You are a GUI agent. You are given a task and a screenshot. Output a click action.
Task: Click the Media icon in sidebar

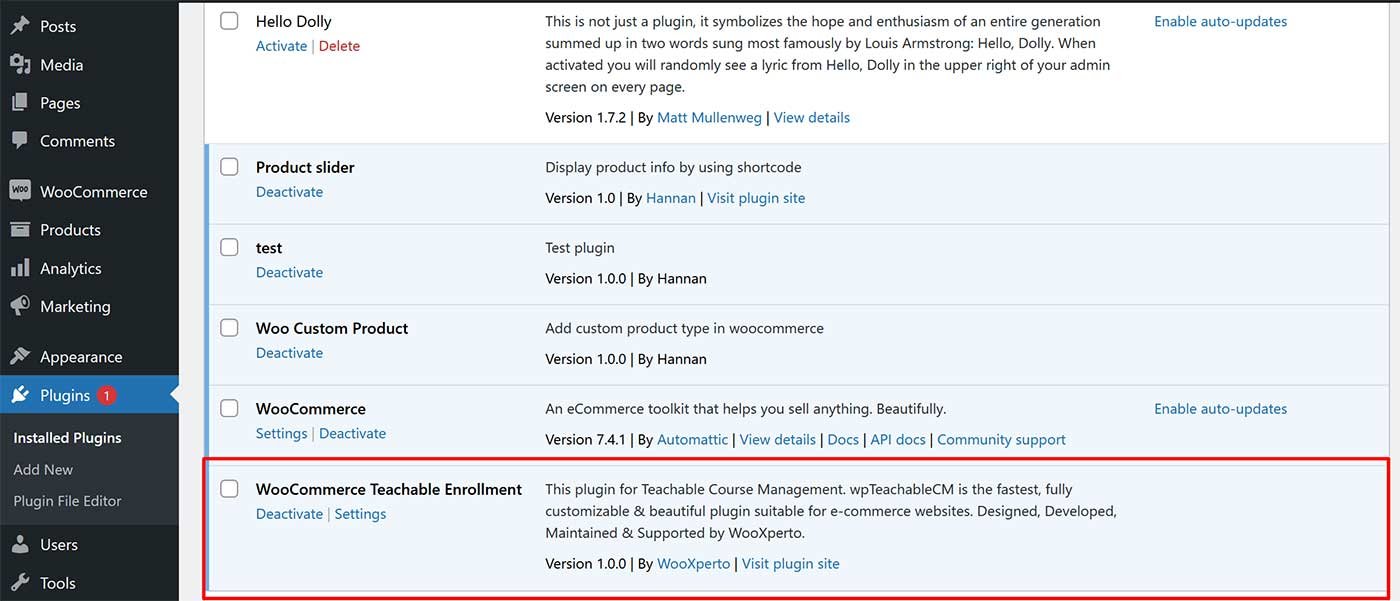click(20, 65)
